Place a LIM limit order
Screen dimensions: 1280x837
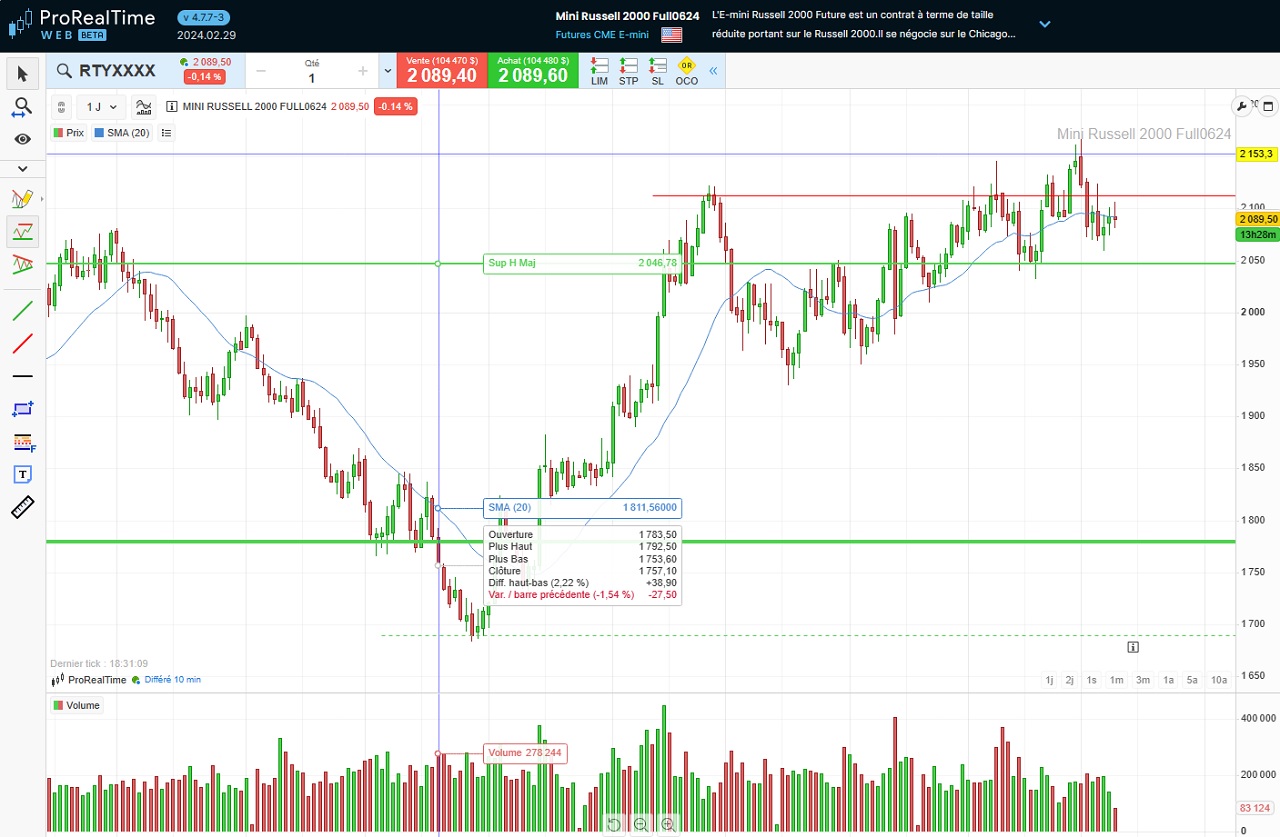click(599, 71)
